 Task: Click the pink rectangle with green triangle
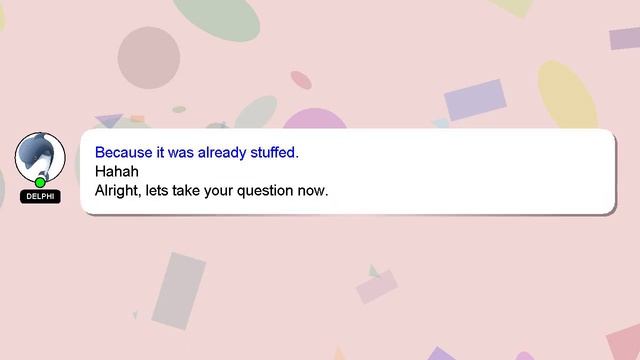click(x=377, y=286)
